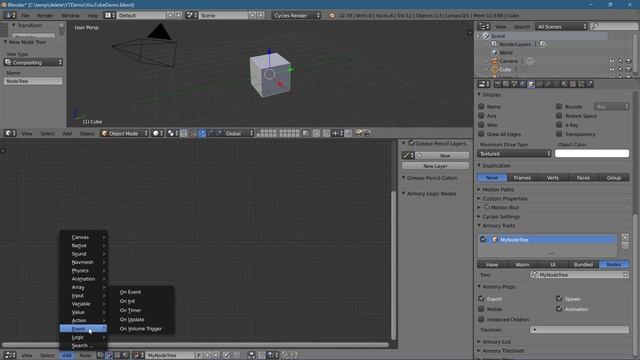
Task: Click the OpenGL render animation icon
Action: 367,133
